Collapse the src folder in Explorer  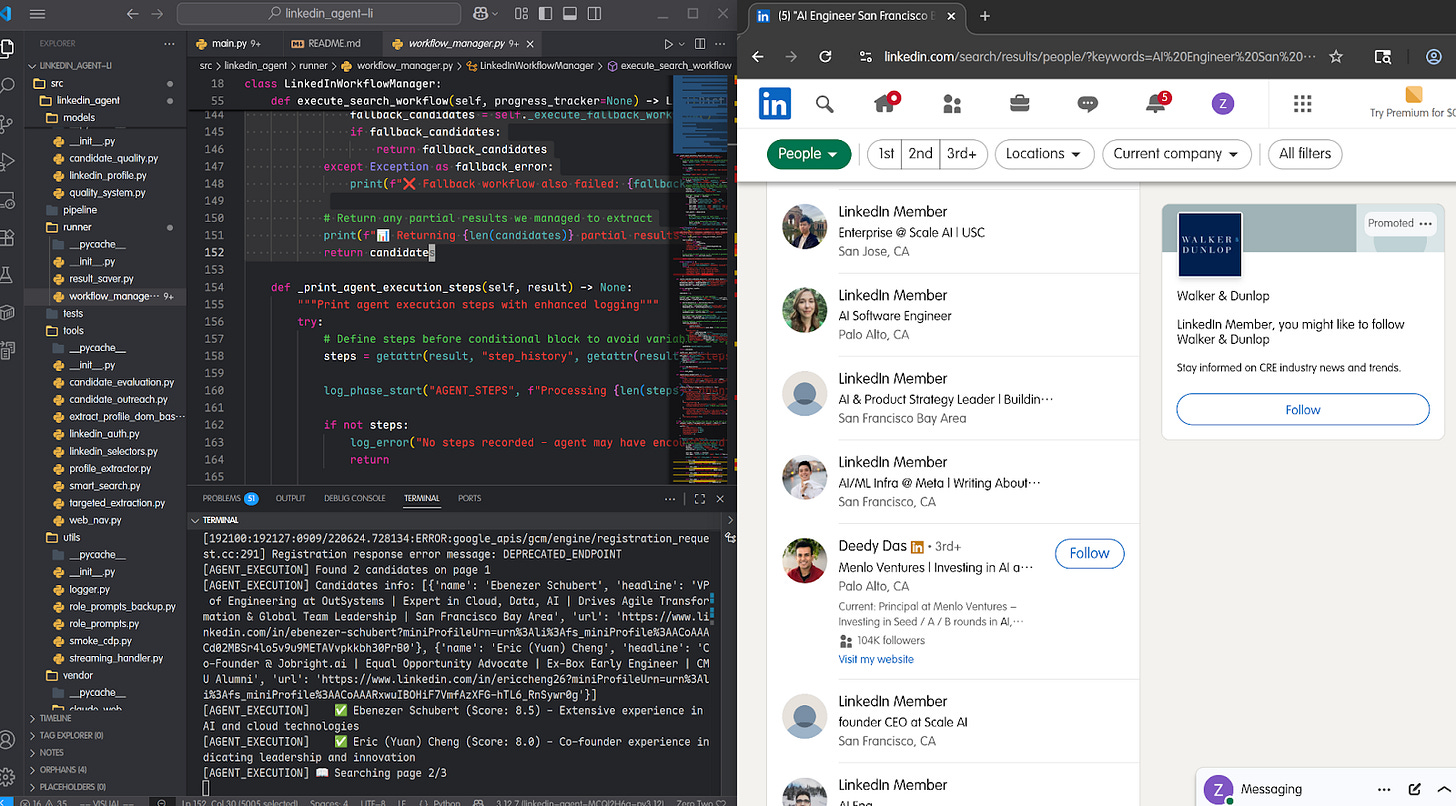pyautogui.click(x=55, y=83)
